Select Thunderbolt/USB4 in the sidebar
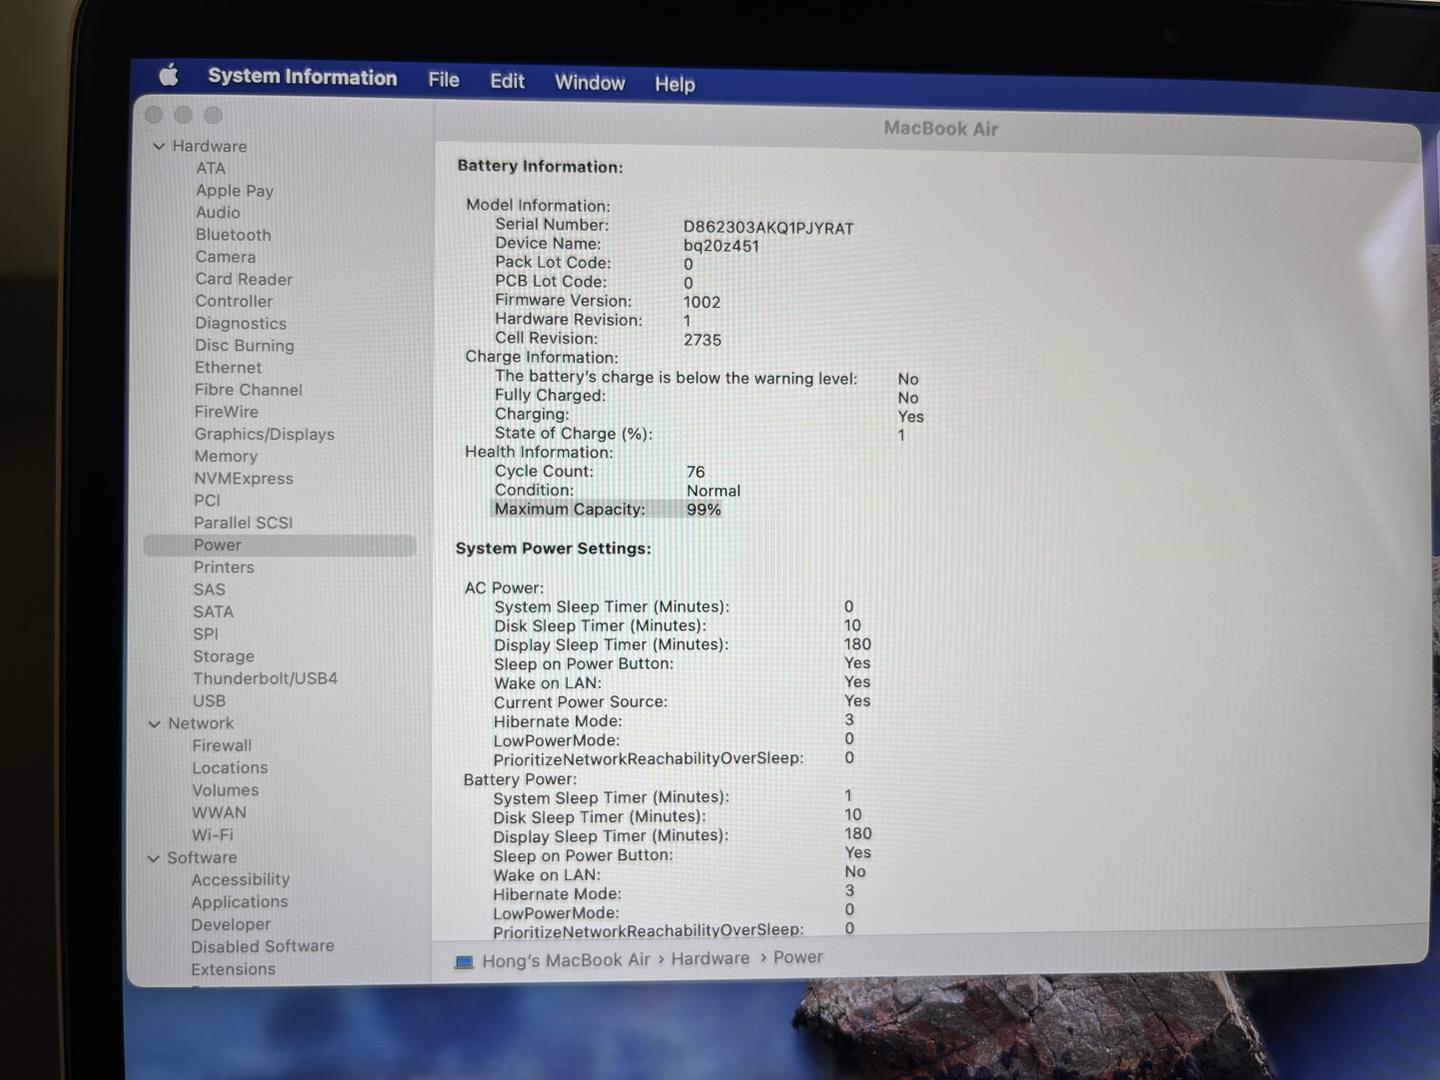Screen dimensions: 1440x1080 (x=265, y=678)
